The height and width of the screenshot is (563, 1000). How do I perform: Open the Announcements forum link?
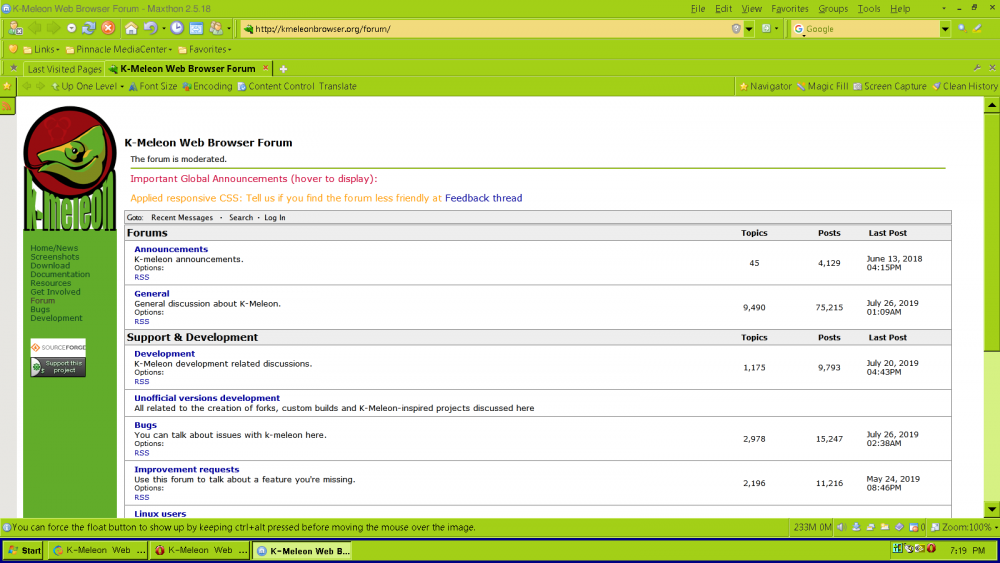171,249
